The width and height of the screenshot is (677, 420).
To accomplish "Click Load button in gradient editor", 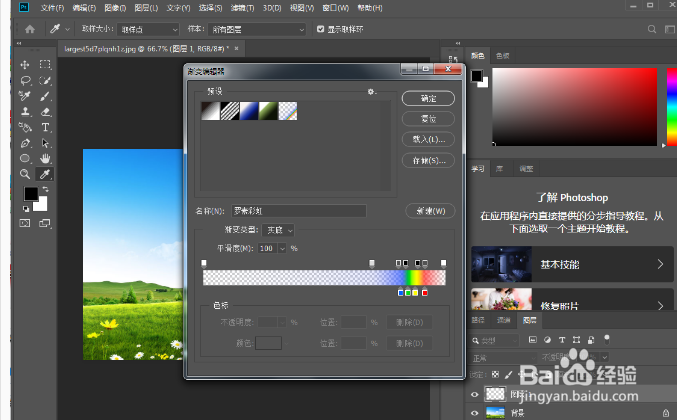I will (428, 139).
